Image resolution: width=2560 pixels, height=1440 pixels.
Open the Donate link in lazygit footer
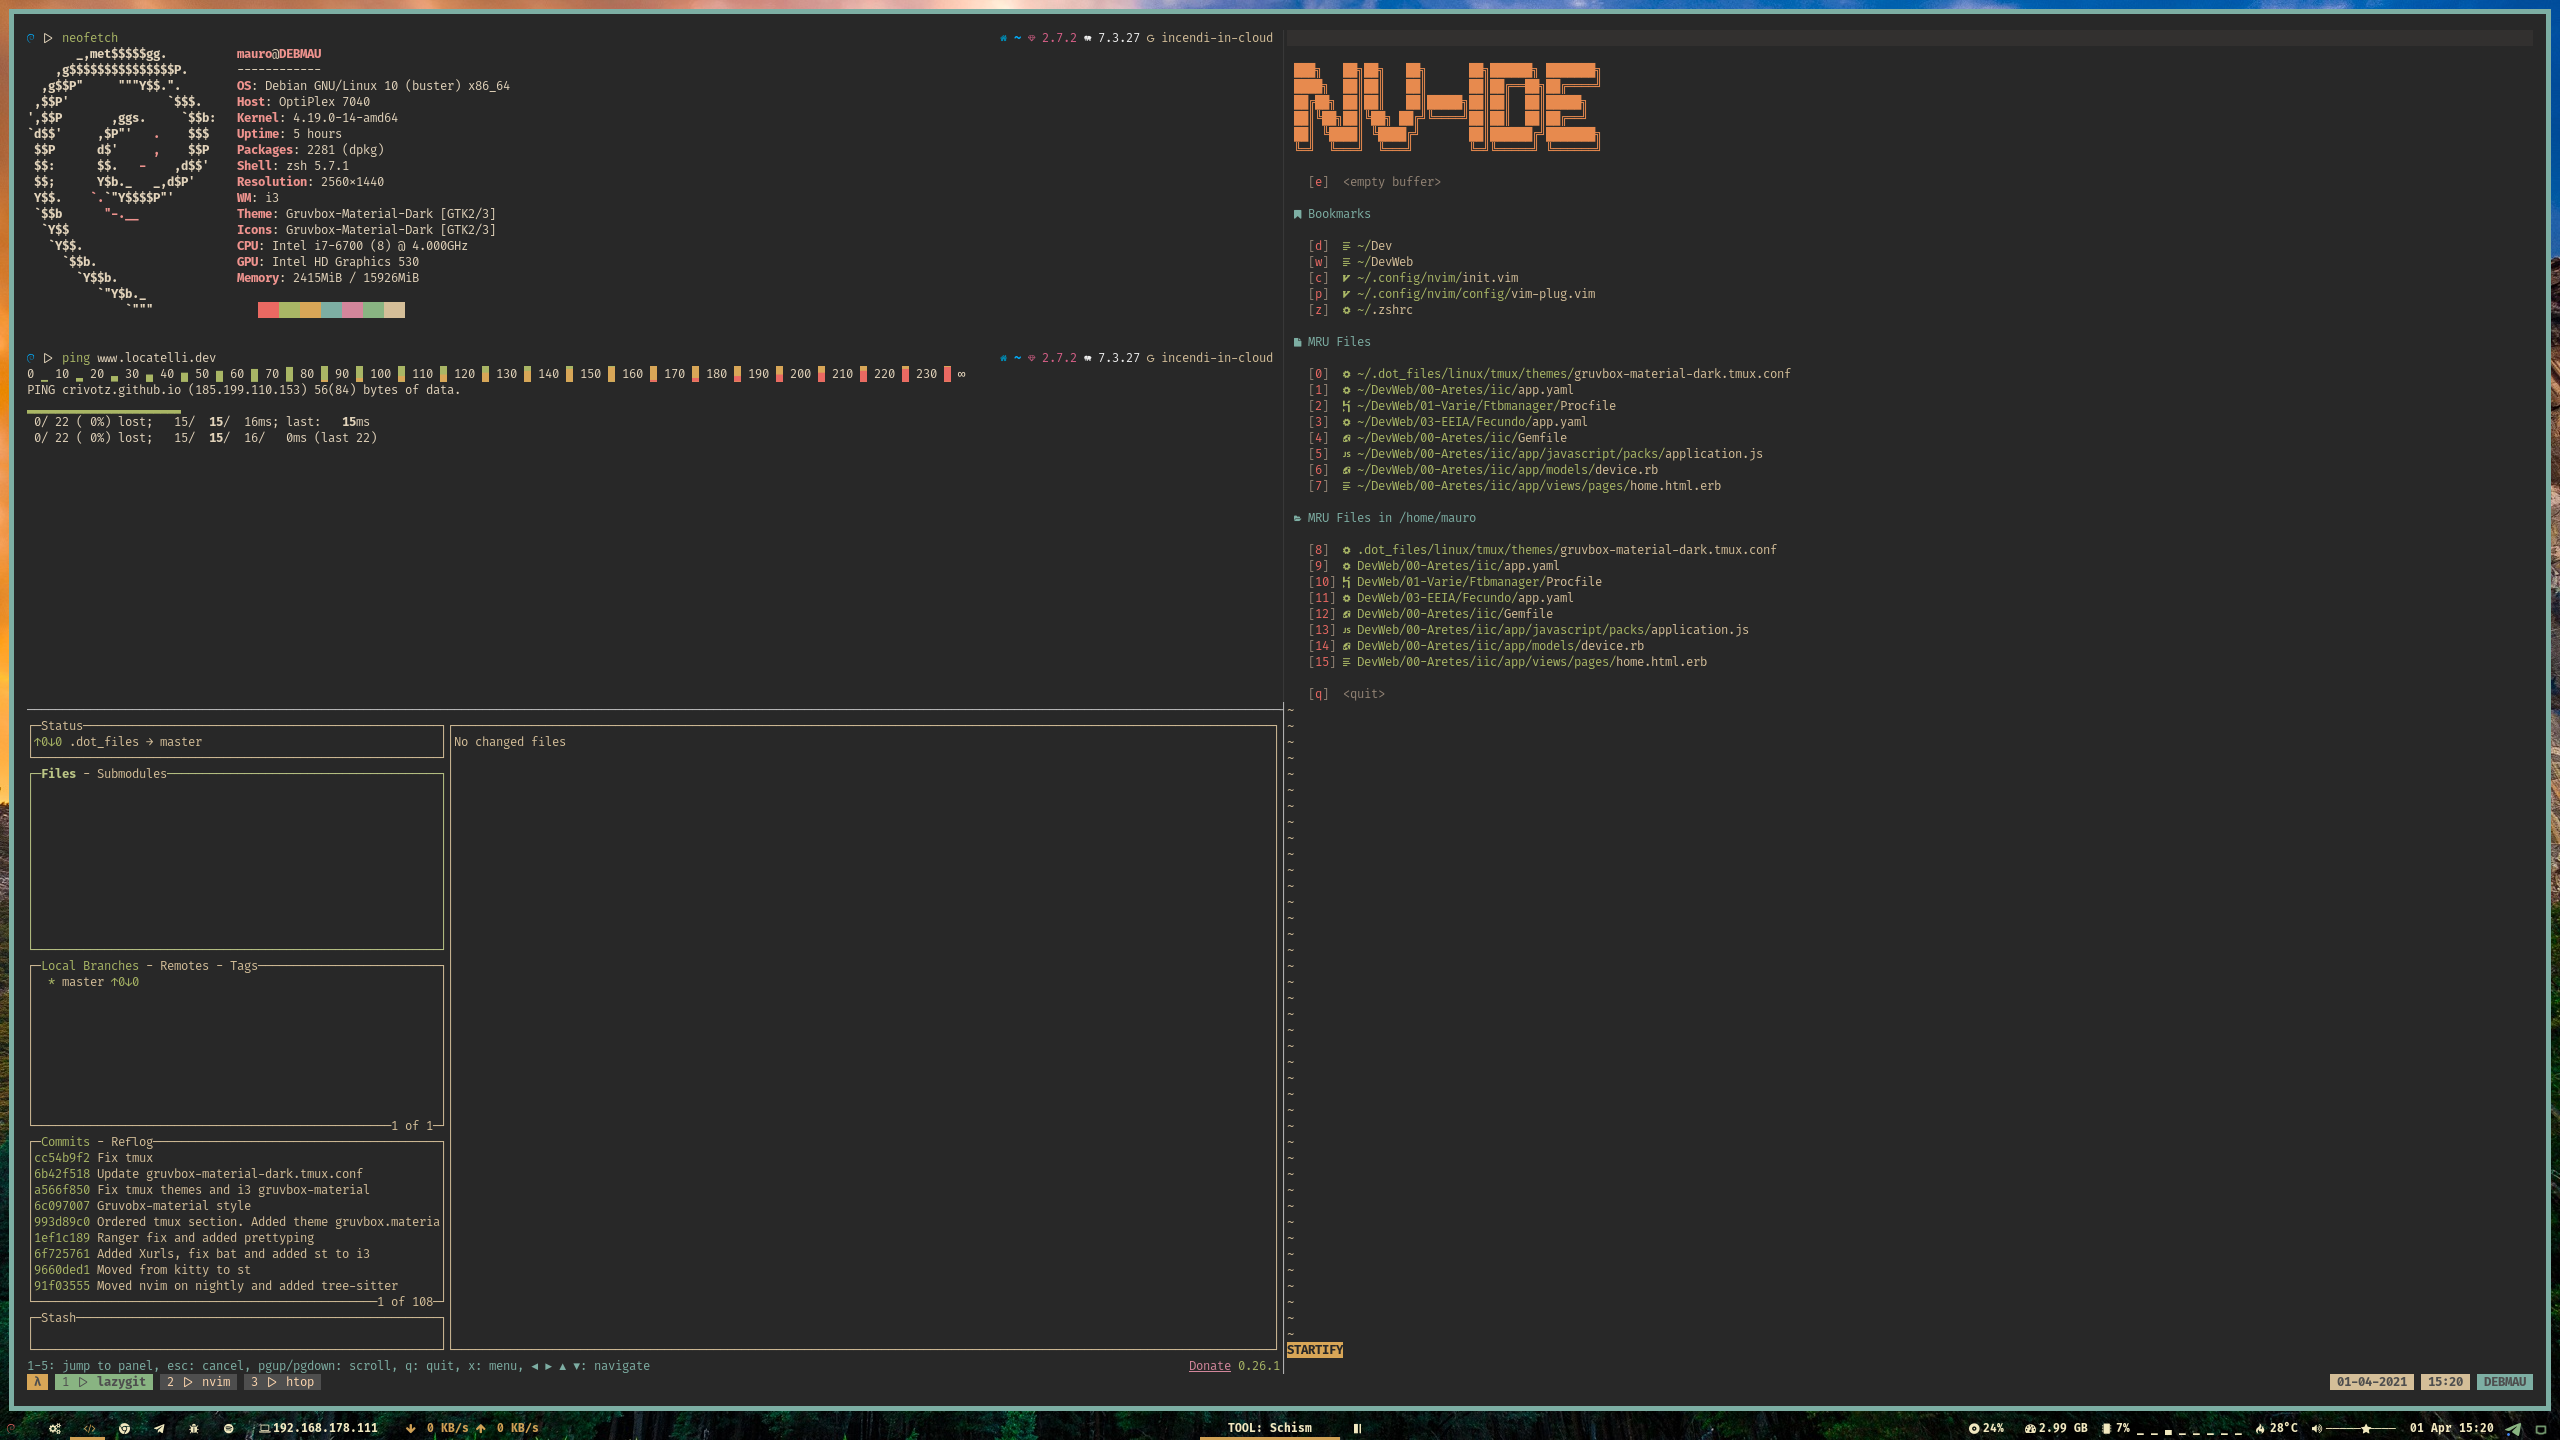click(x=1209, y=1366)
